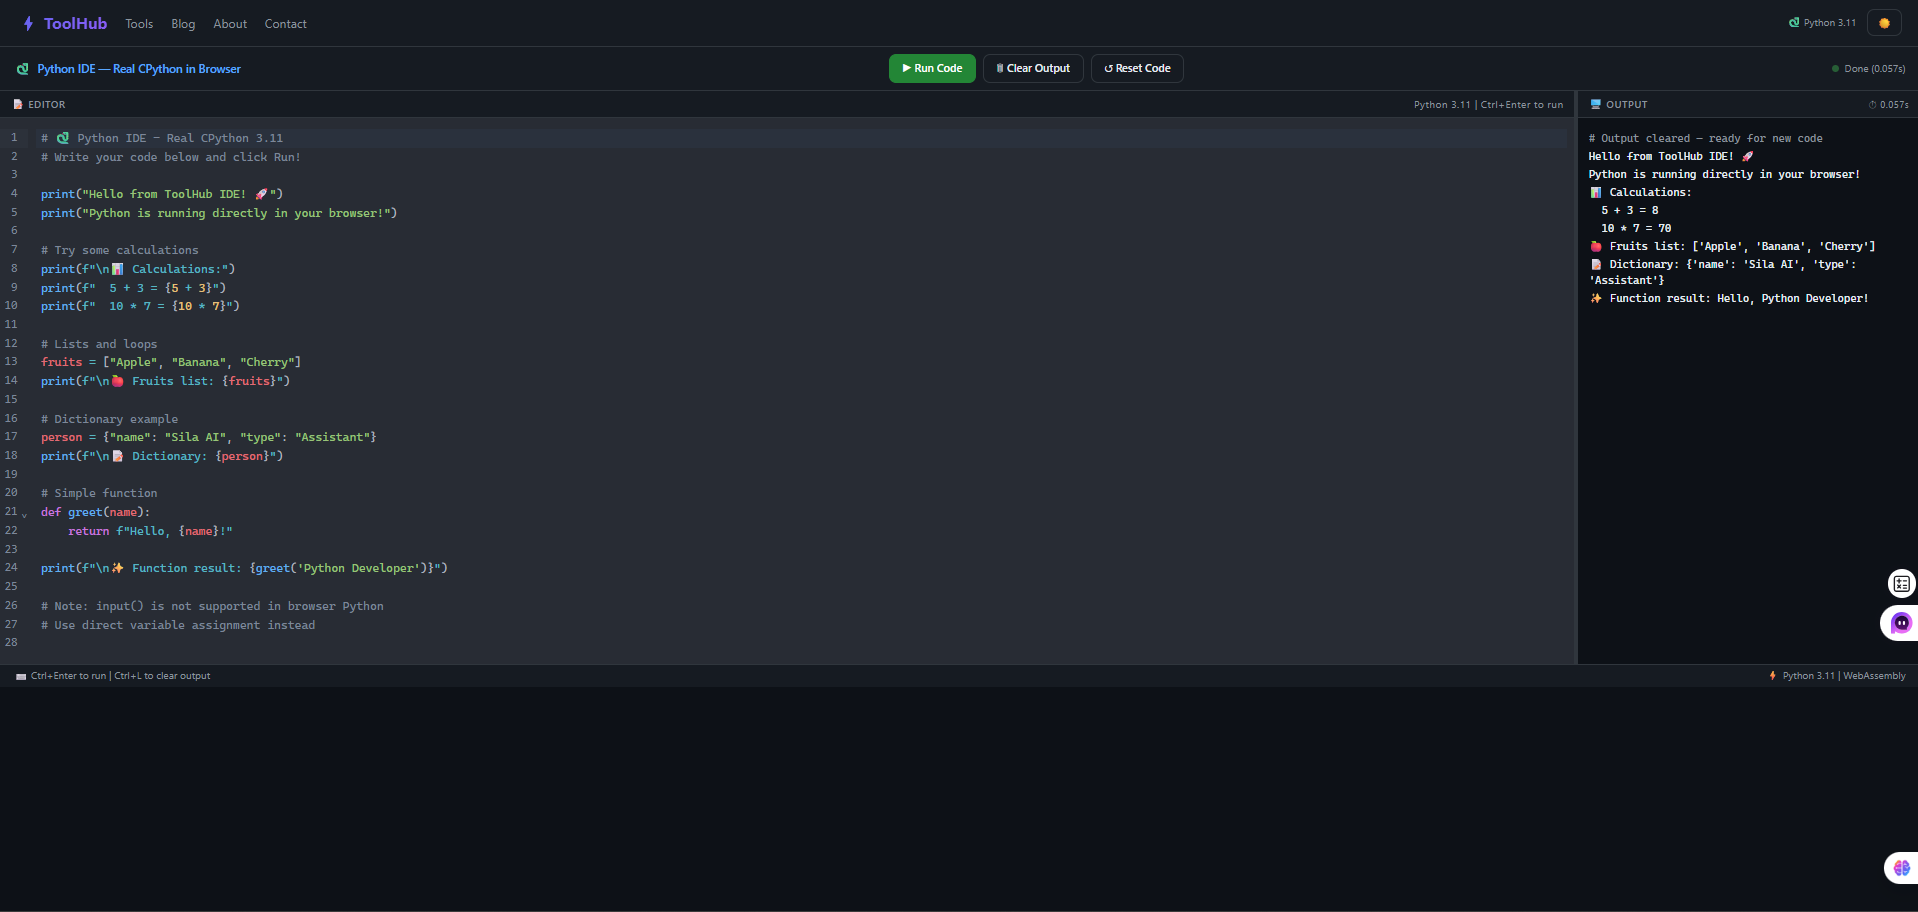Click the OUTPUT panel header label
The image size is (1918, 912).
pyautogui.click(x=1627, y=105)
